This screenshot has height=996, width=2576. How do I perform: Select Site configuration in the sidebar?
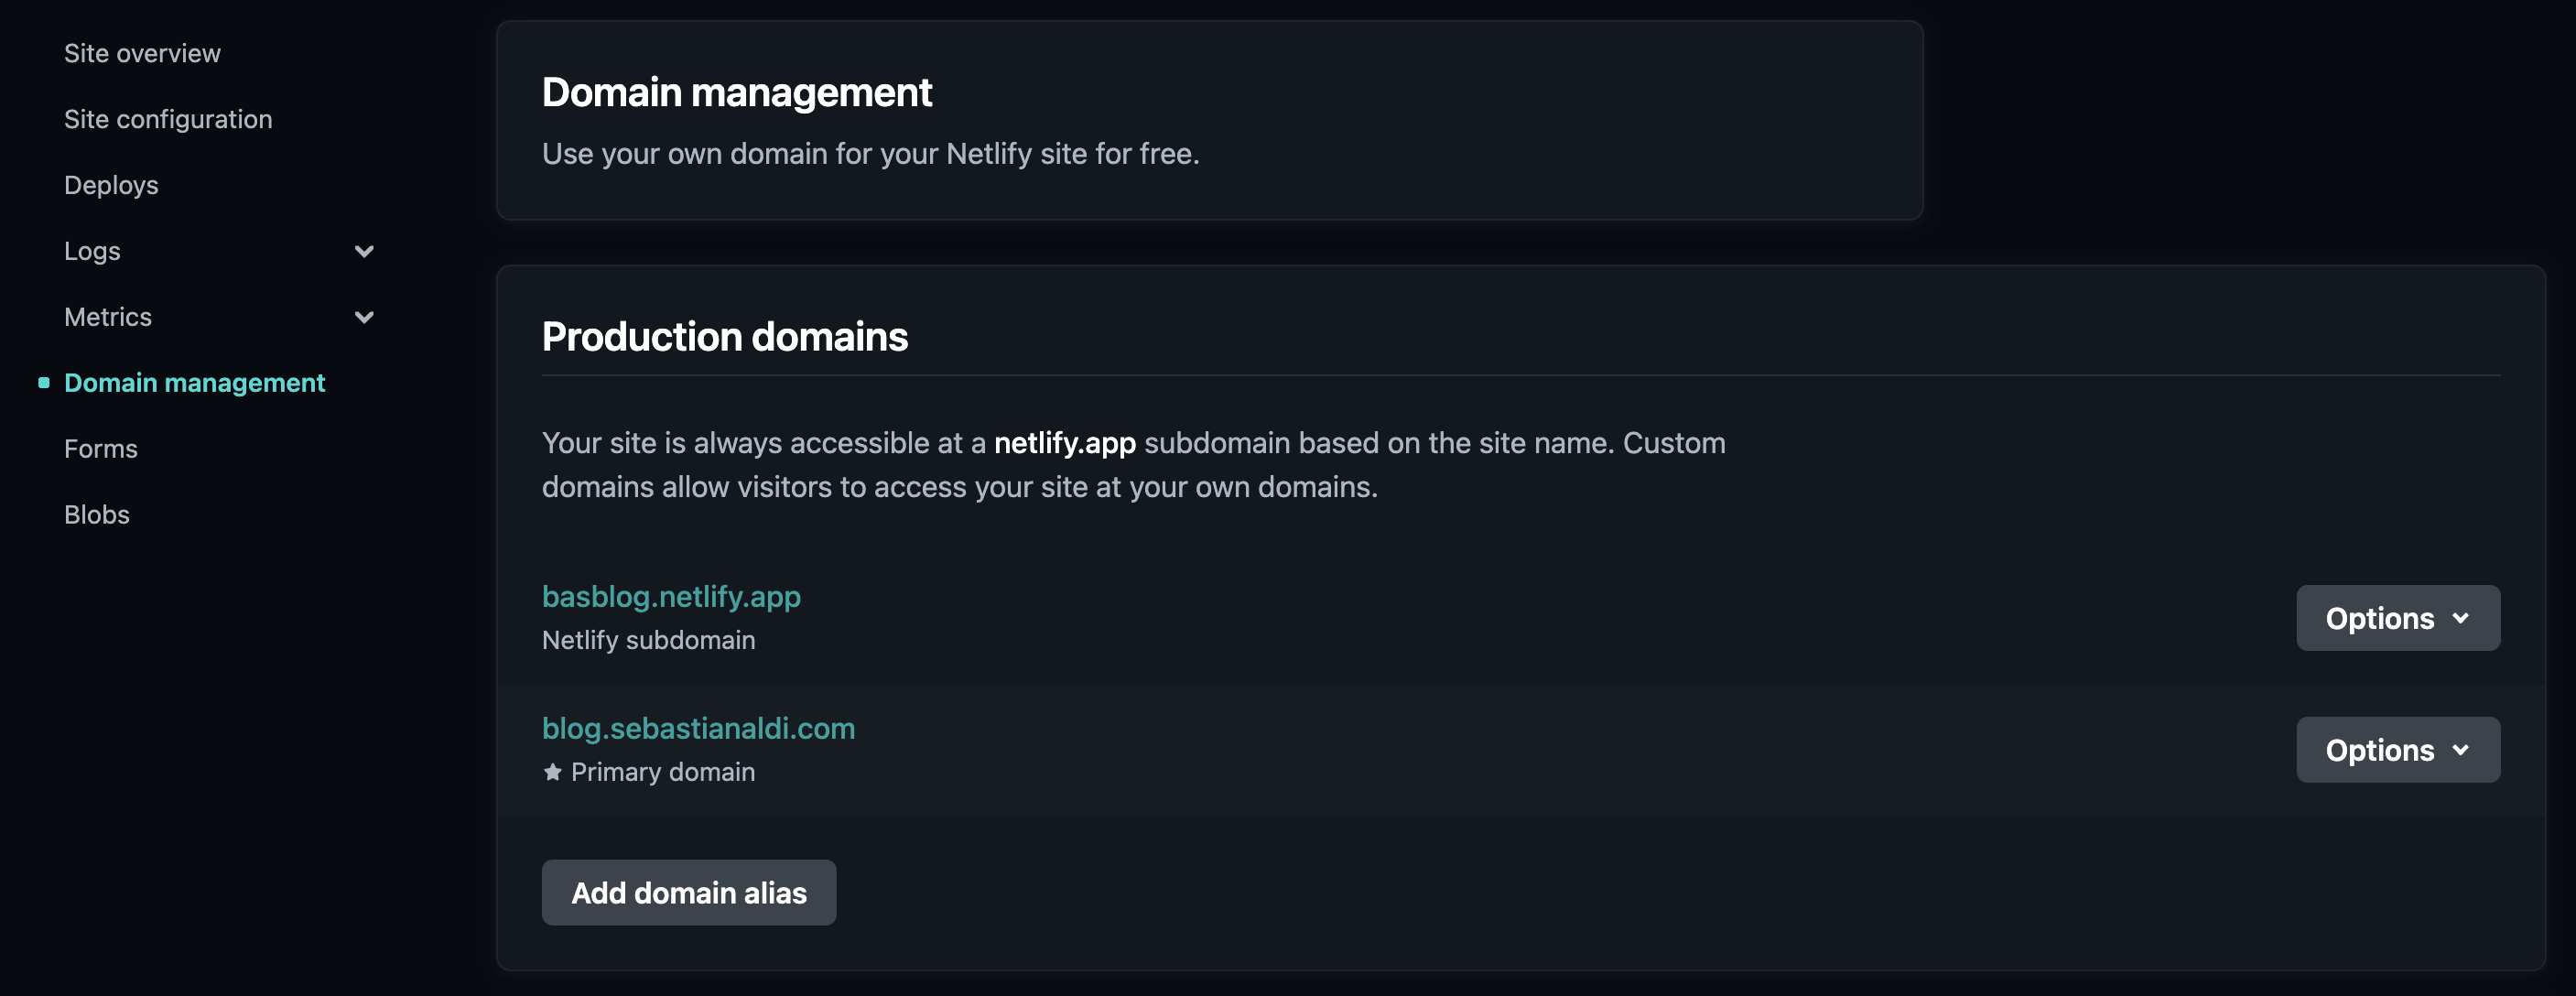point(168,119)
